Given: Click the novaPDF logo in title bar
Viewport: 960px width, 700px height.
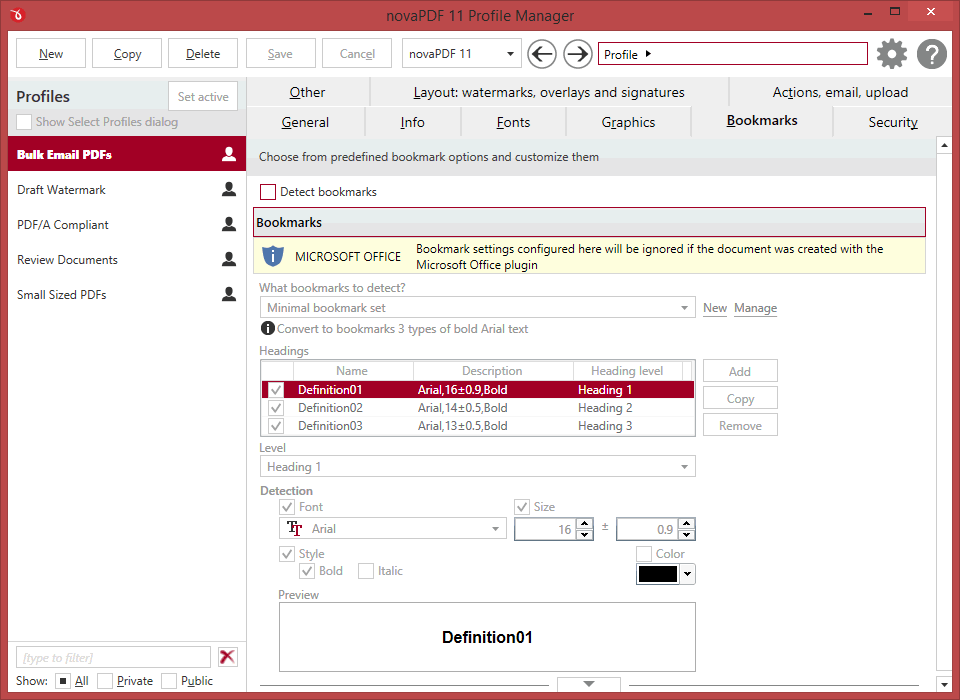Looking at the screenshot, I should [x=17, y=14].
